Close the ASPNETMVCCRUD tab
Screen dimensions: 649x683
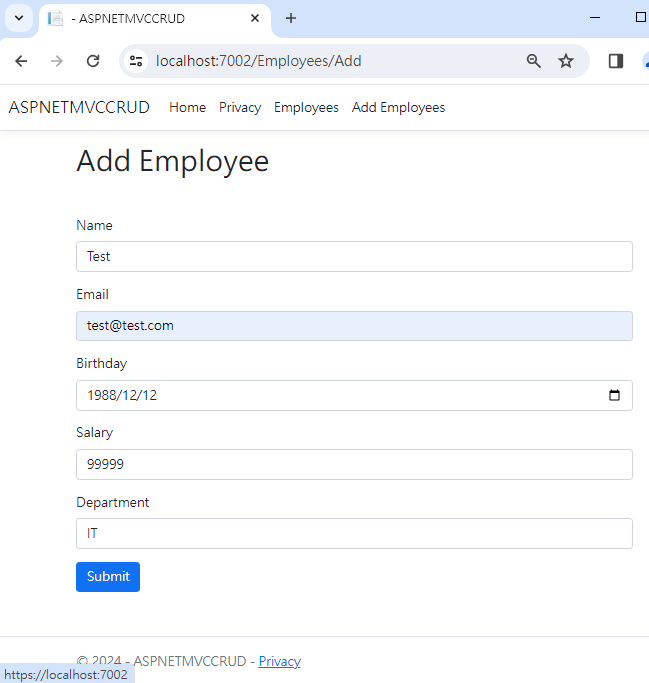255,18
